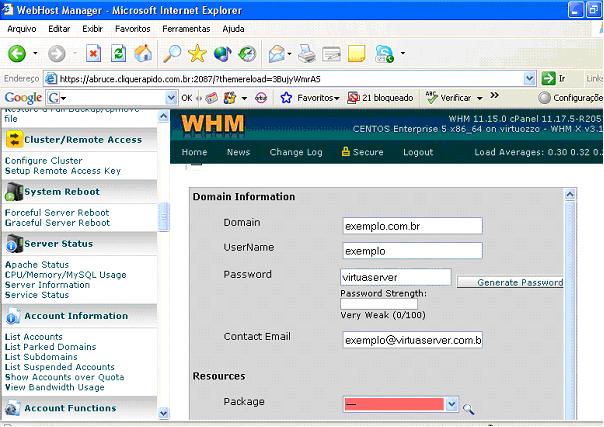
Task: Click the Google toolbar logo
Action: point(23,98)
